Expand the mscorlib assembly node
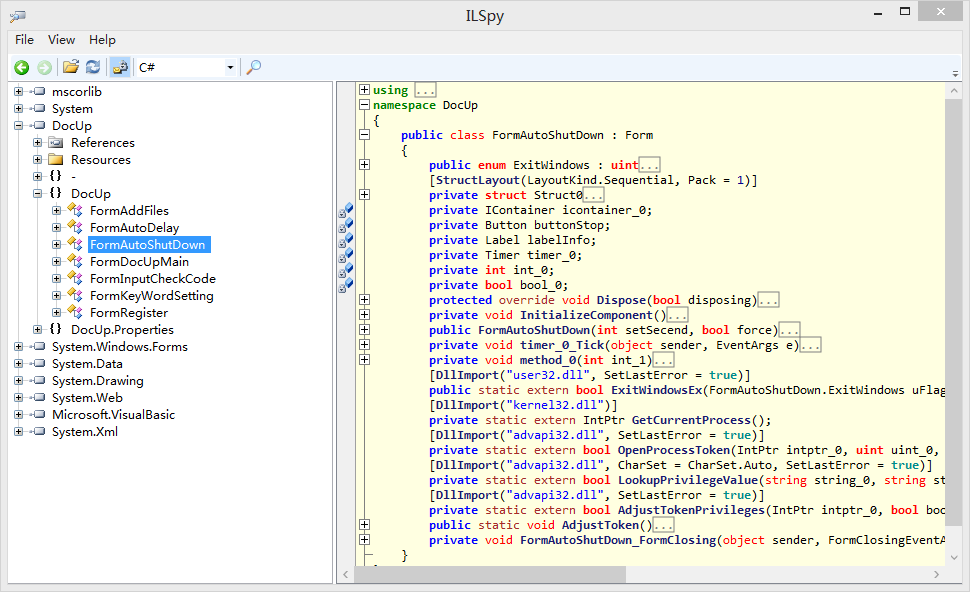Viewport: 970px width, 592px height. pyautogui.click(x=19, y=92)
